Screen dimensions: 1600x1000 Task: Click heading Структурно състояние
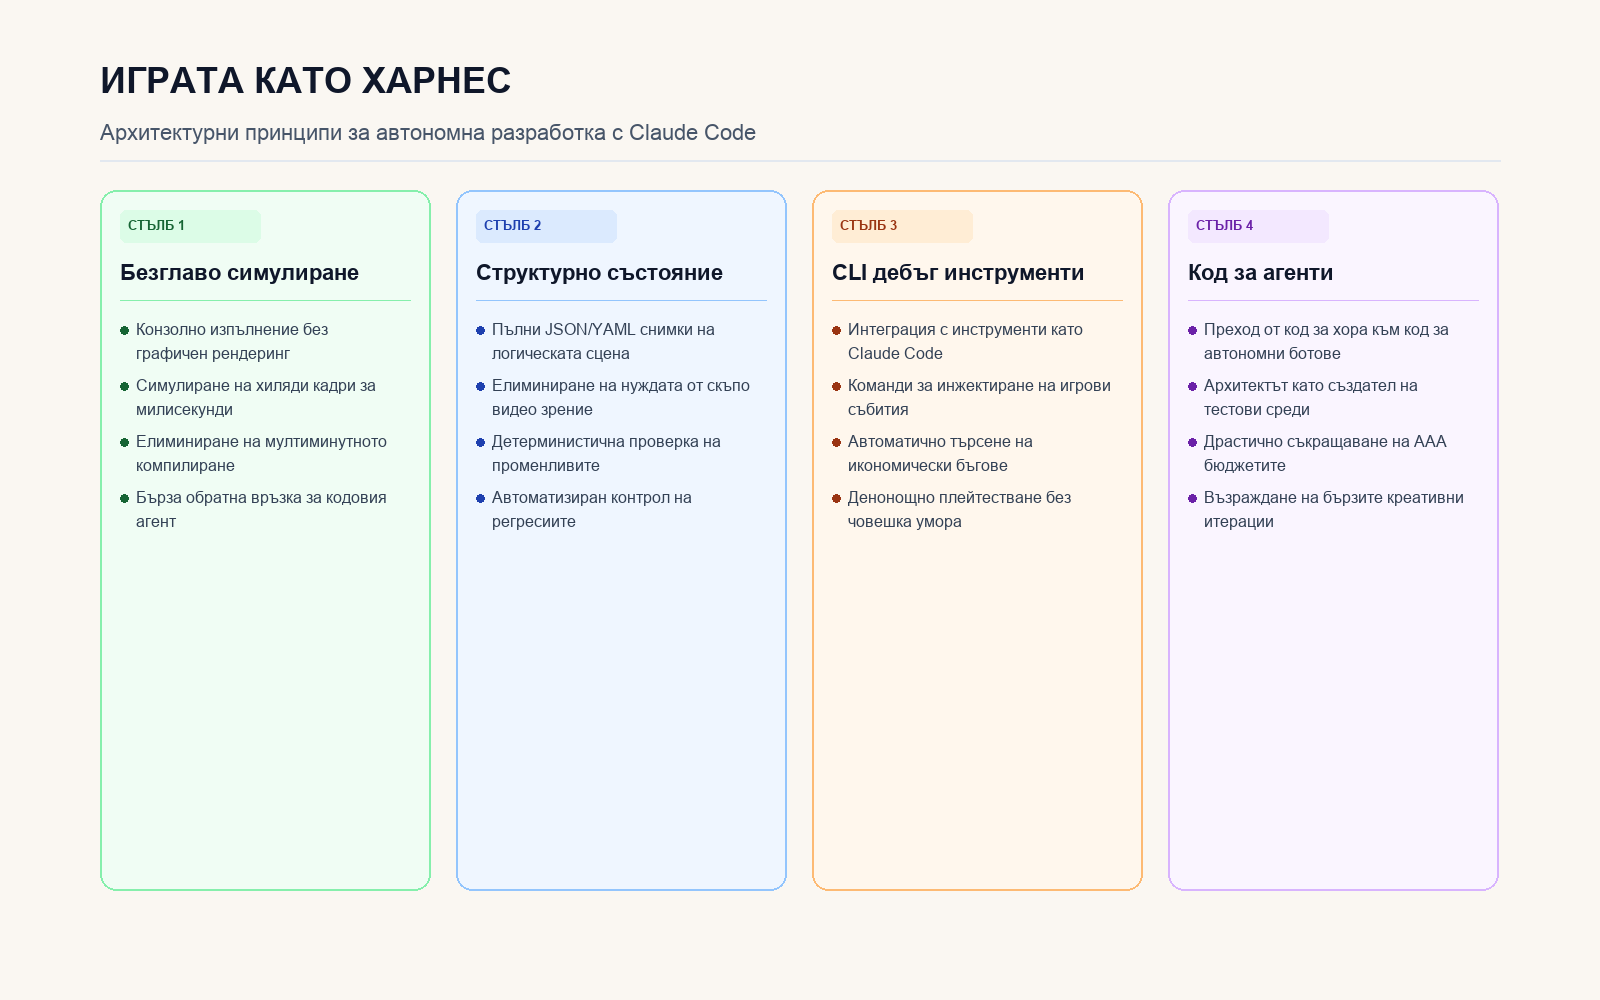point(599,273)
